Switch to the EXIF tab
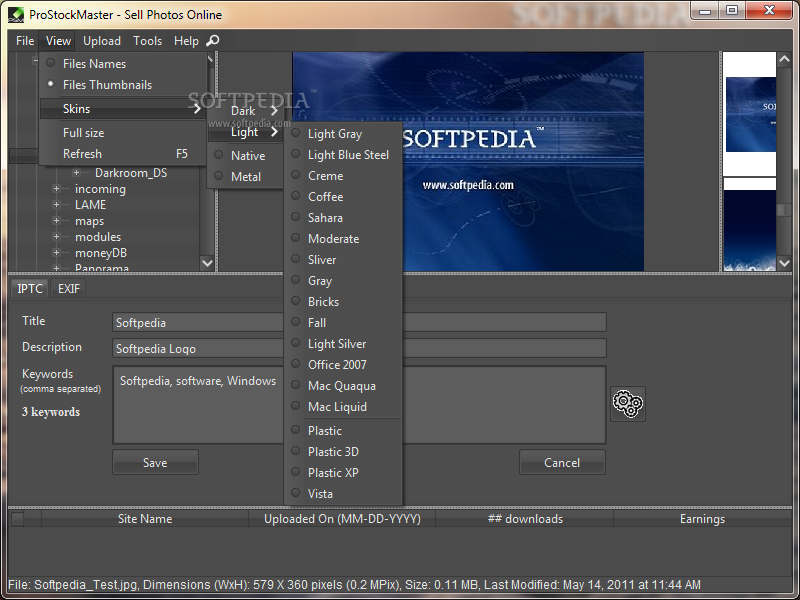 [x=68, y=289]
